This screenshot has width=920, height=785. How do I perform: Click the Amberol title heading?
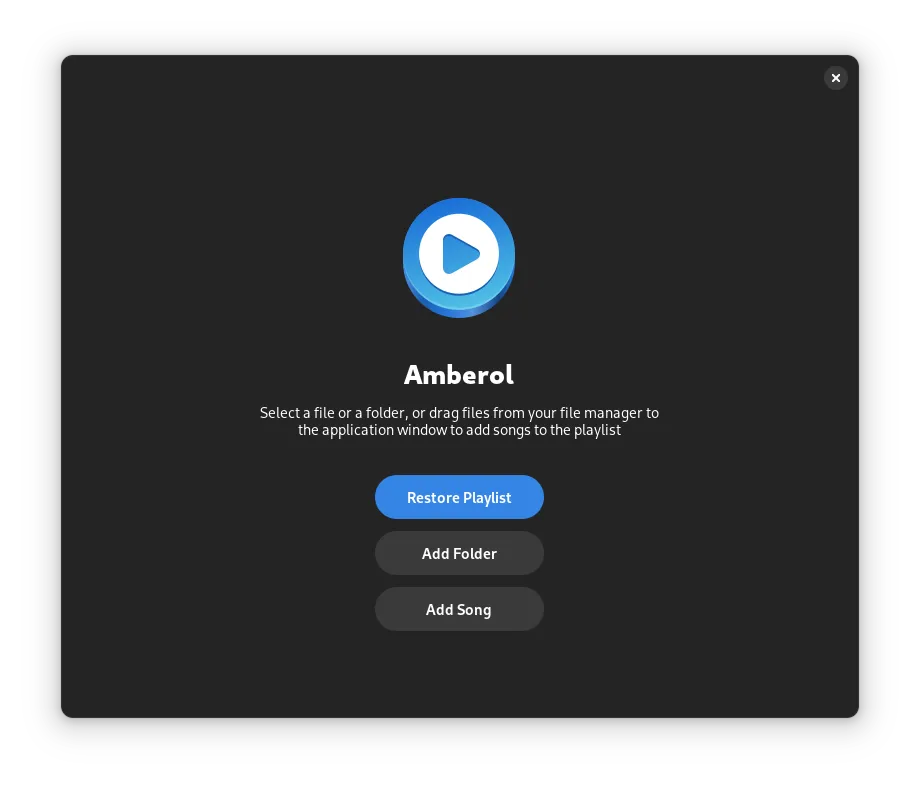pyautogui.click(x=459, y=375)
